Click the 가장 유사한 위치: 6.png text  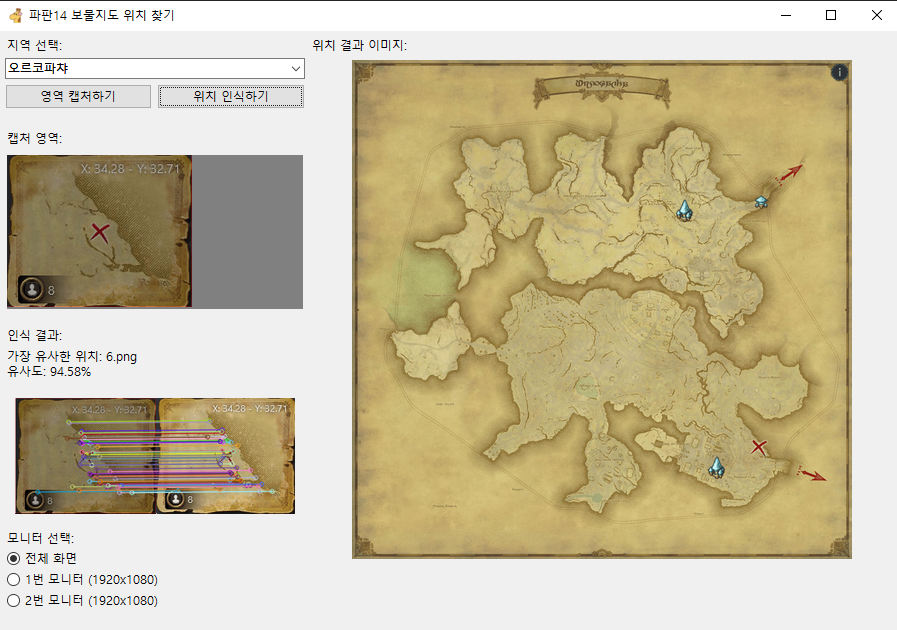72,356
